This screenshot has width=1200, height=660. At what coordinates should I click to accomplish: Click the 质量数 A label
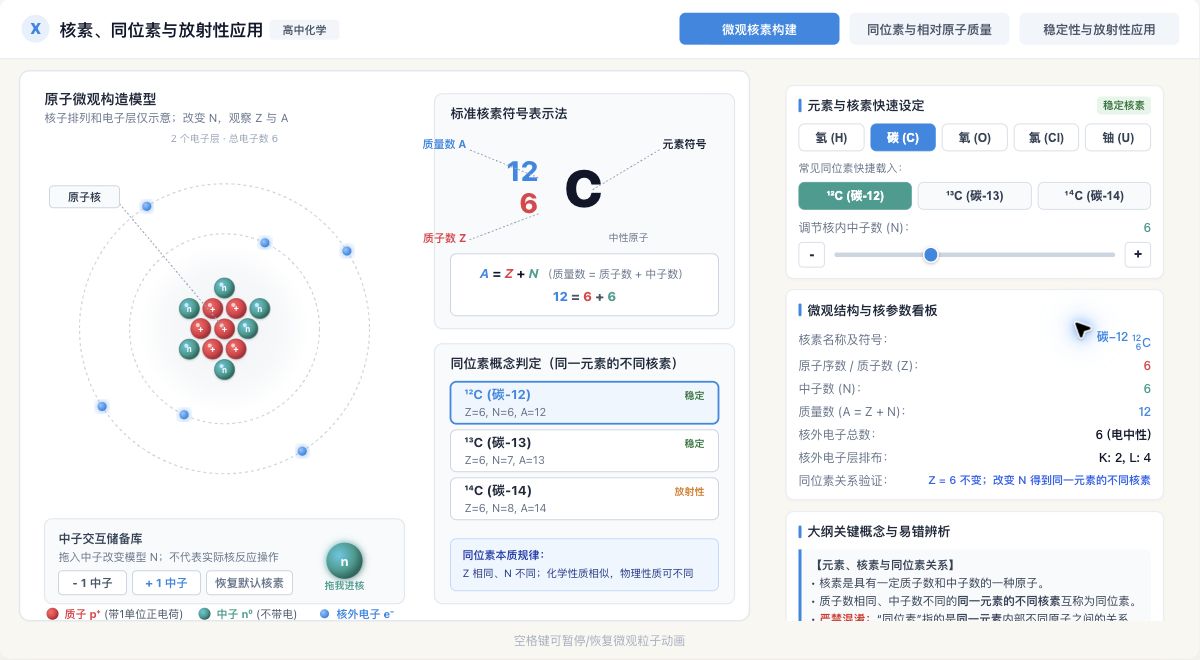pos(444,144)
